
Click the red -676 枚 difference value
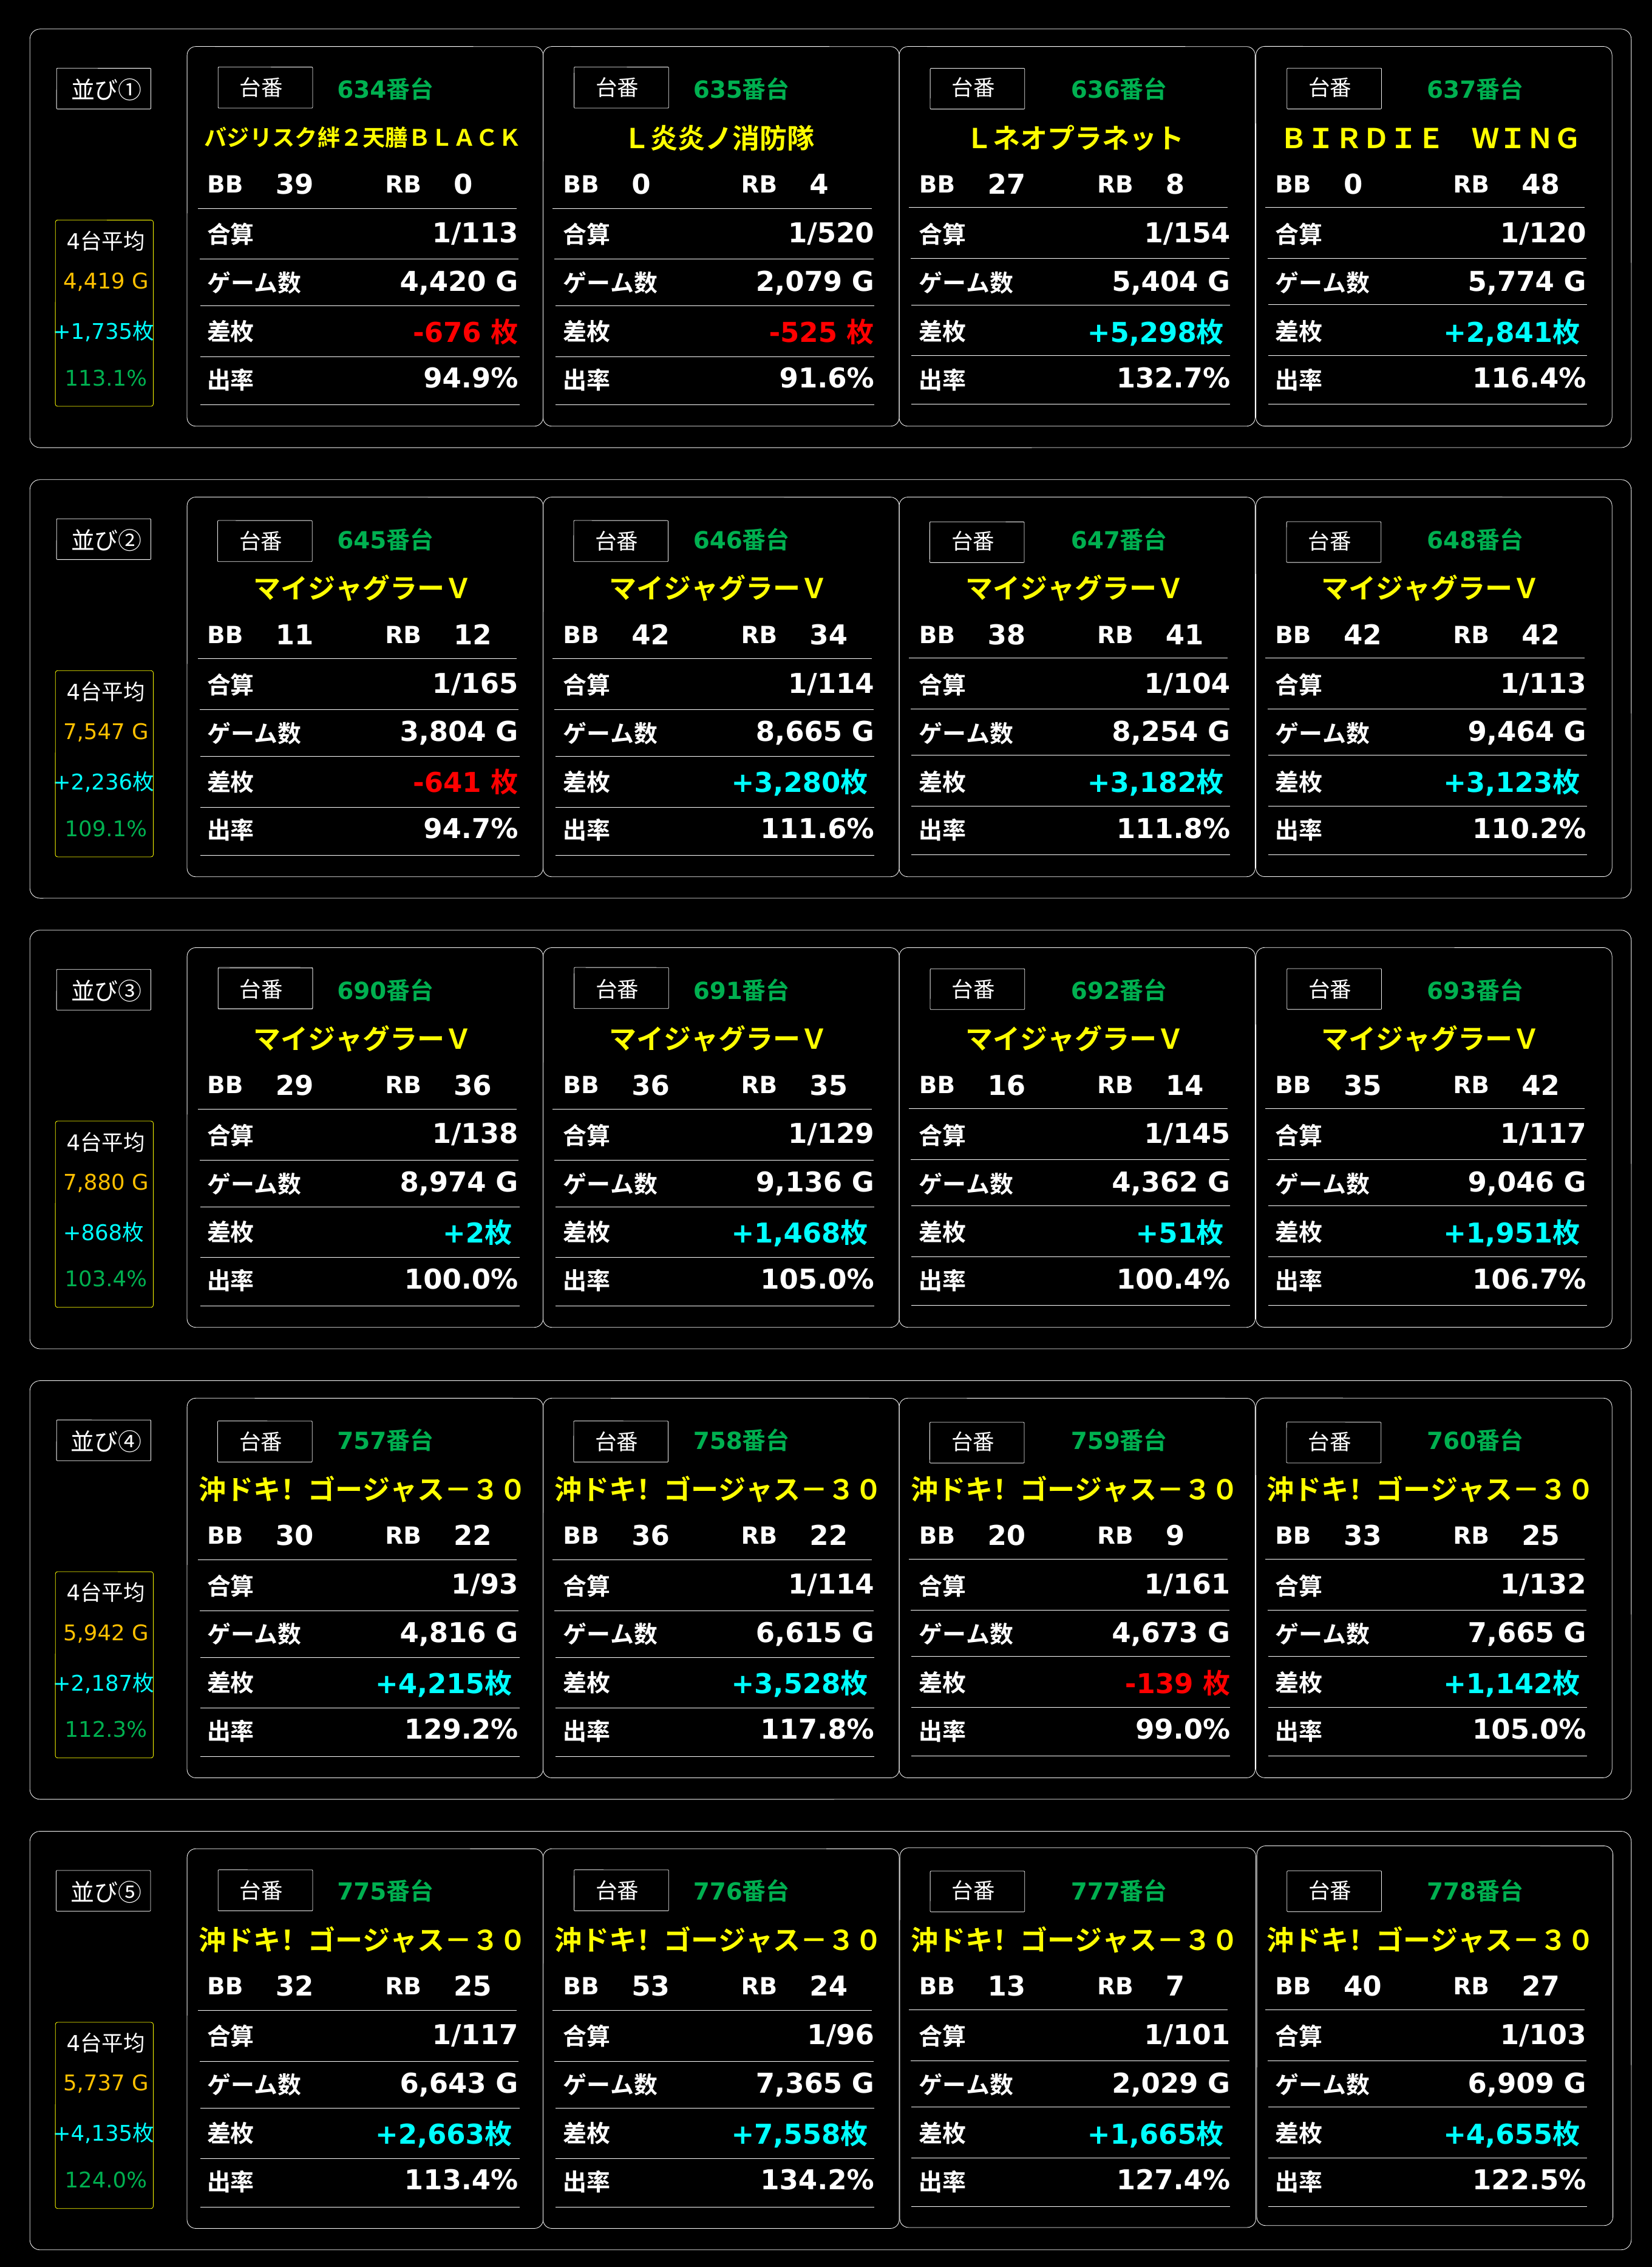tap(466, 332)
